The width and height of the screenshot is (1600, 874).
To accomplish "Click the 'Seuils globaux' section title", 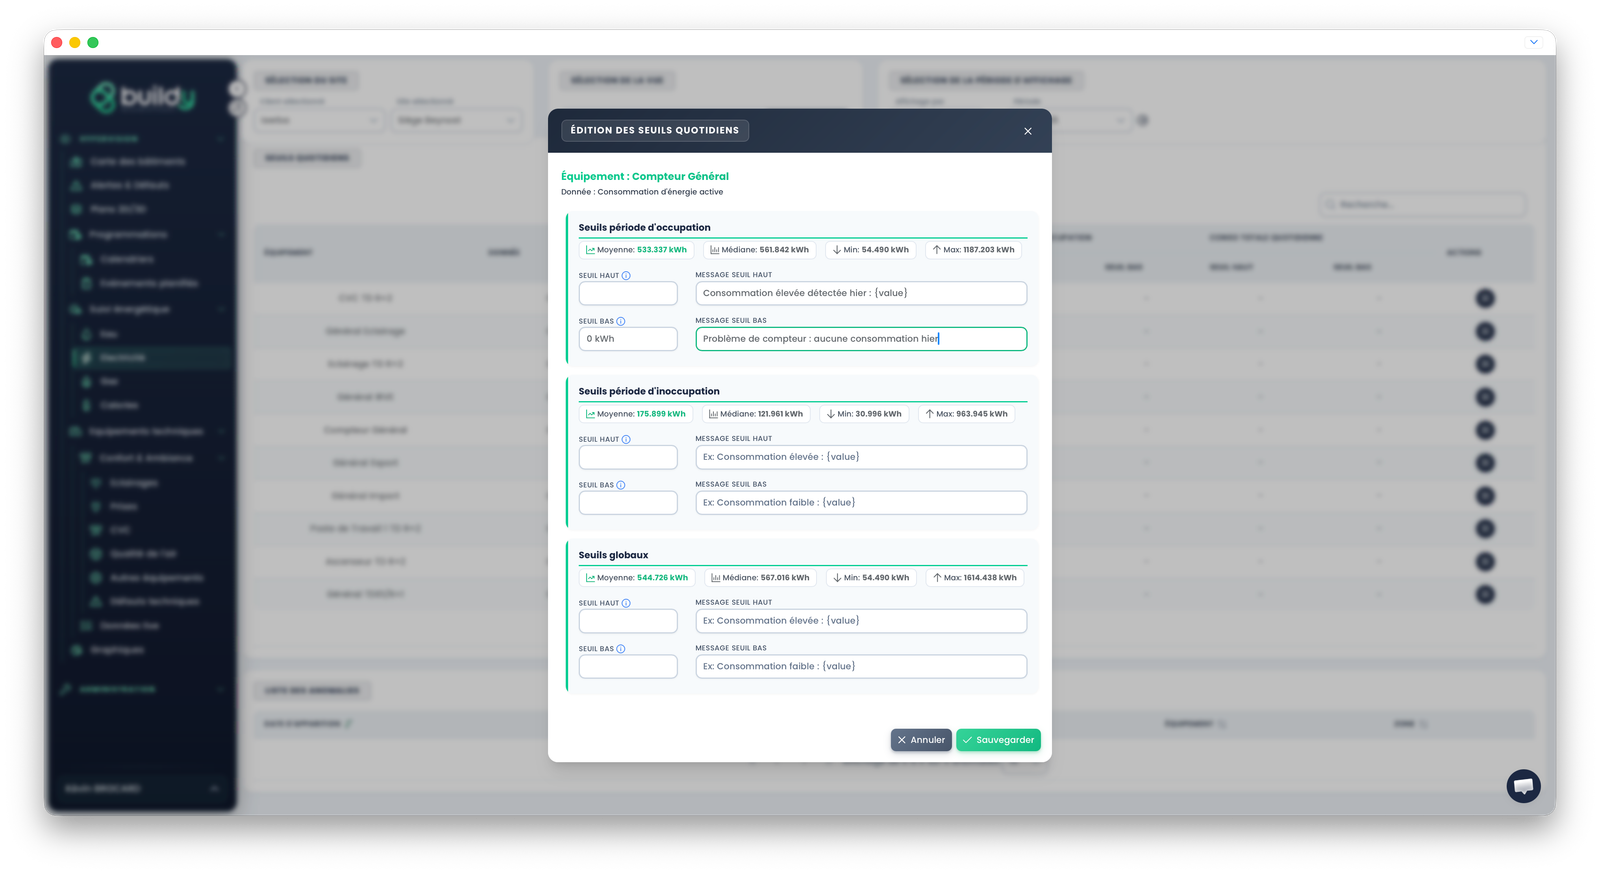I will click(x=613, y=555).
